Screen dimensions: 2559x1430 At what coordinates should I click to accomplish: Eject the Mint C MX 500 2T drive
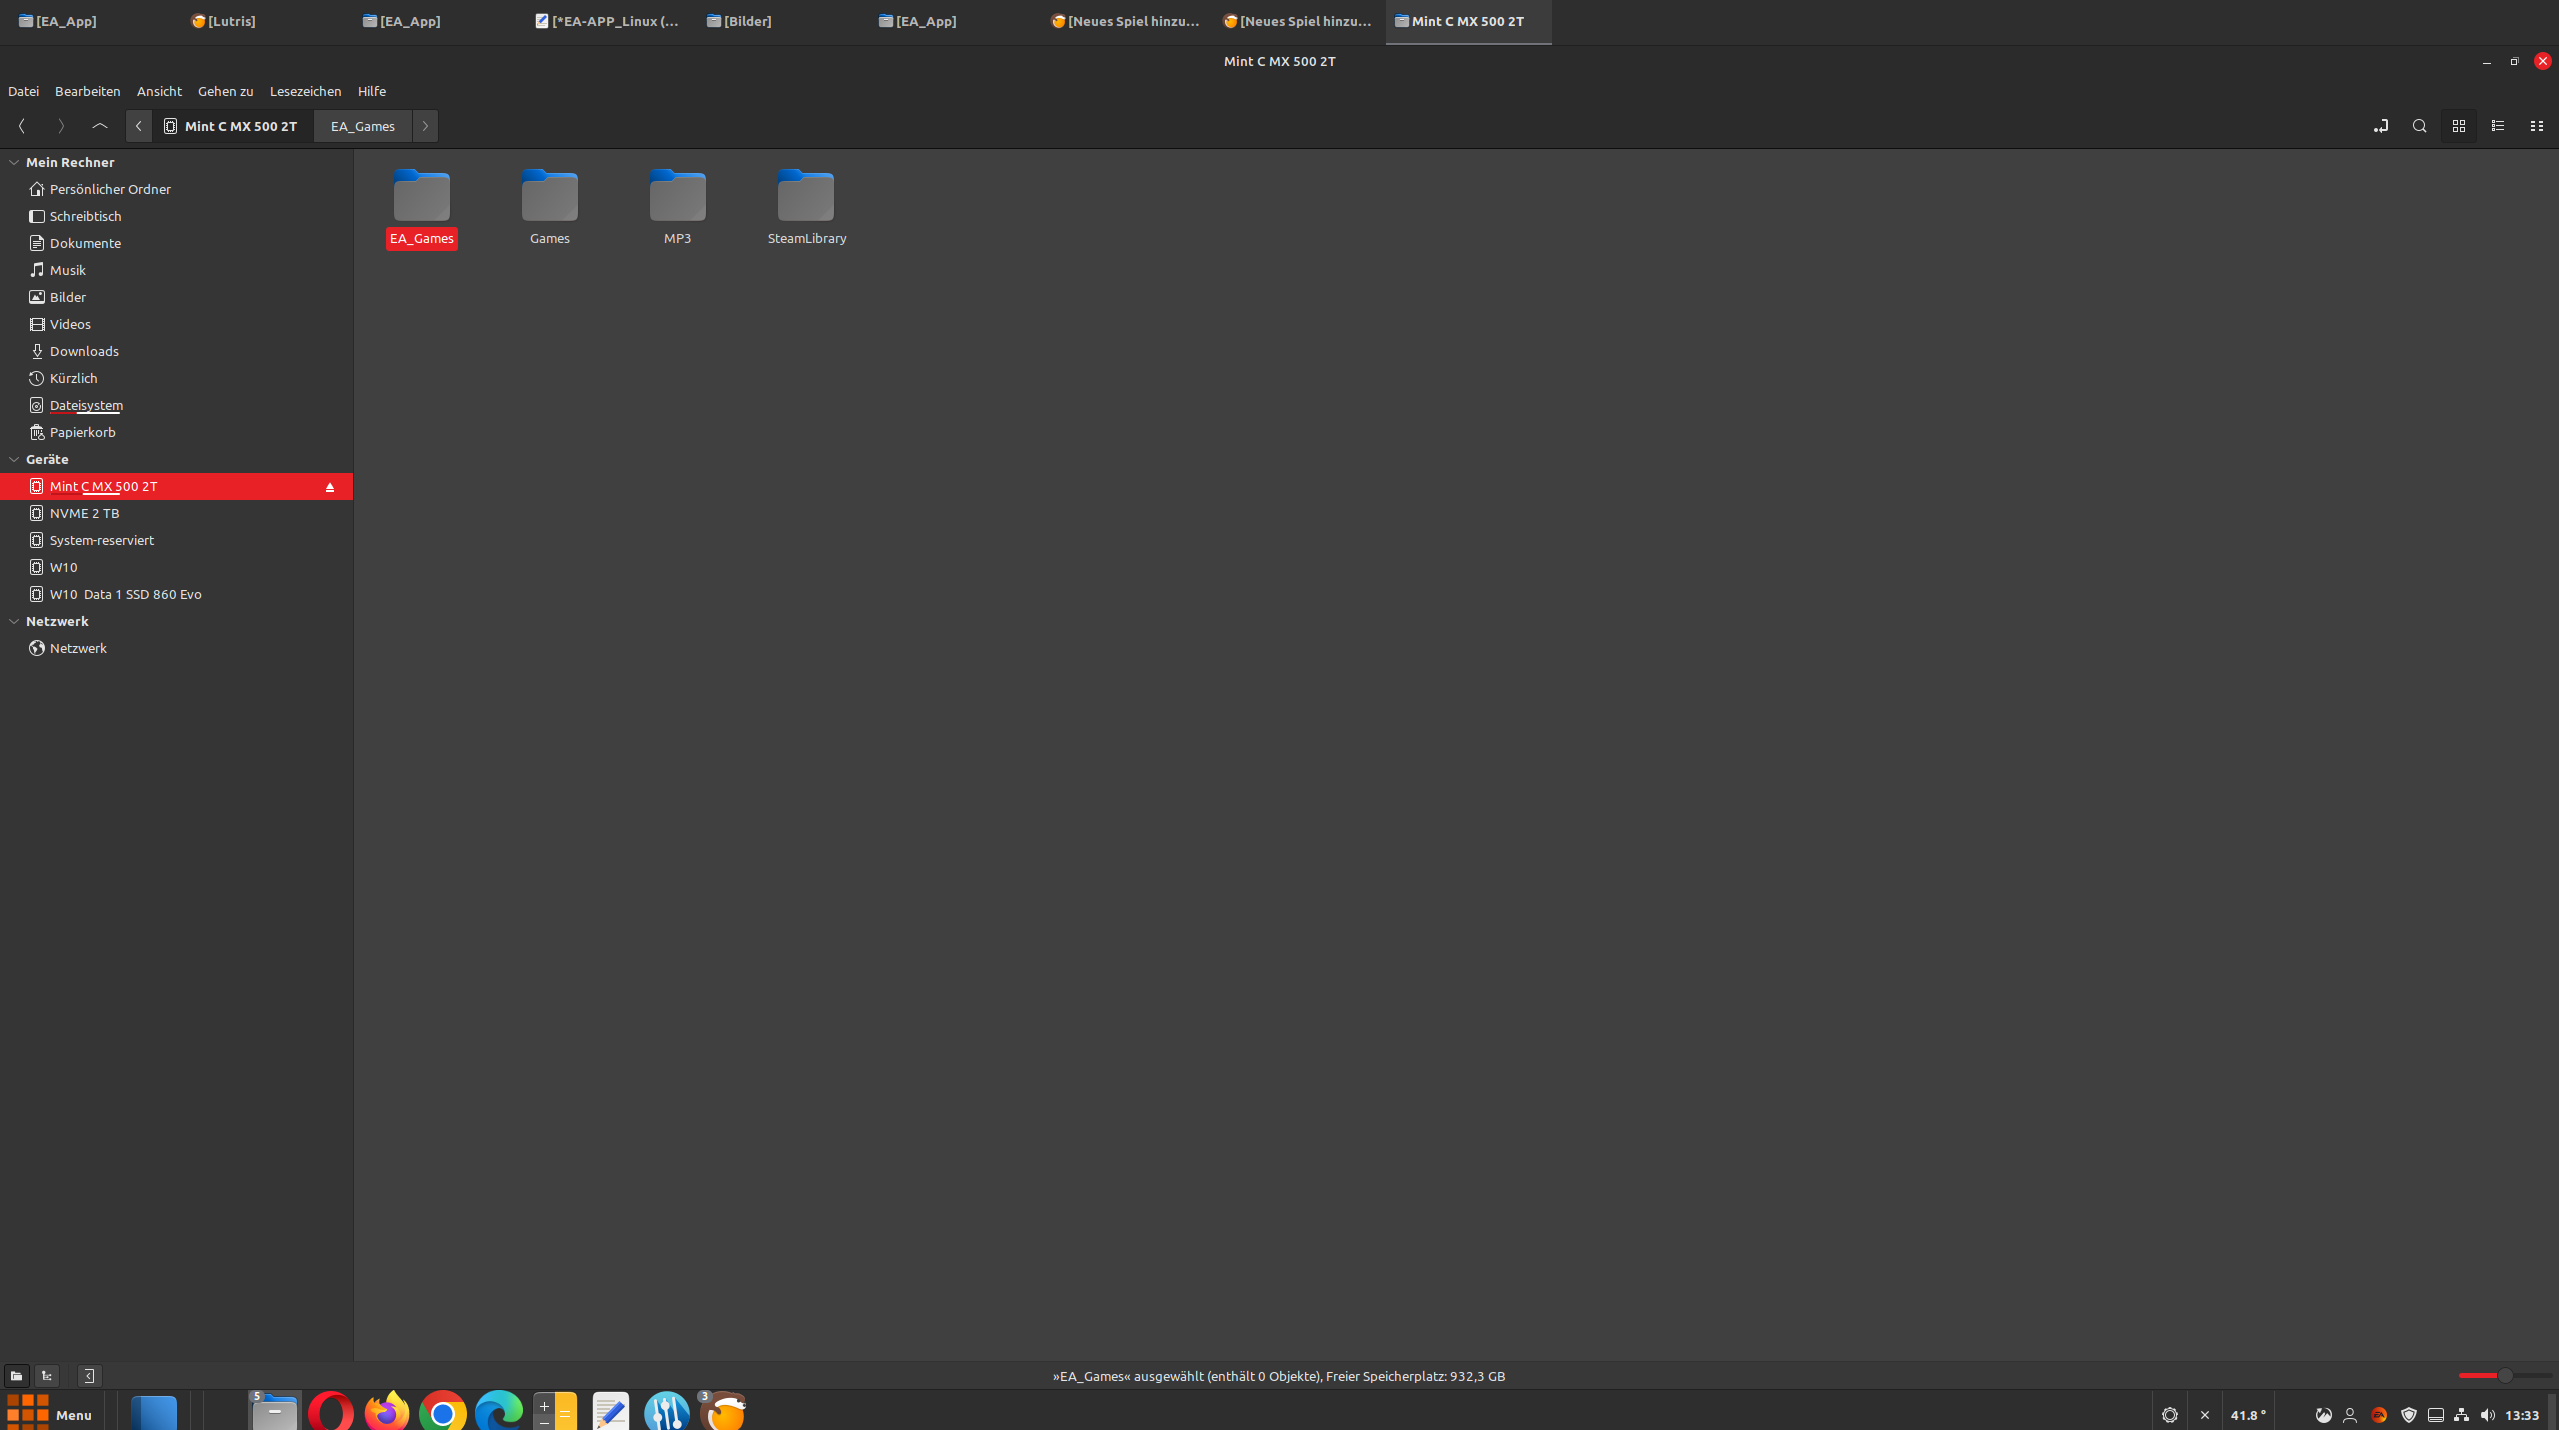(x=330, y=487)
